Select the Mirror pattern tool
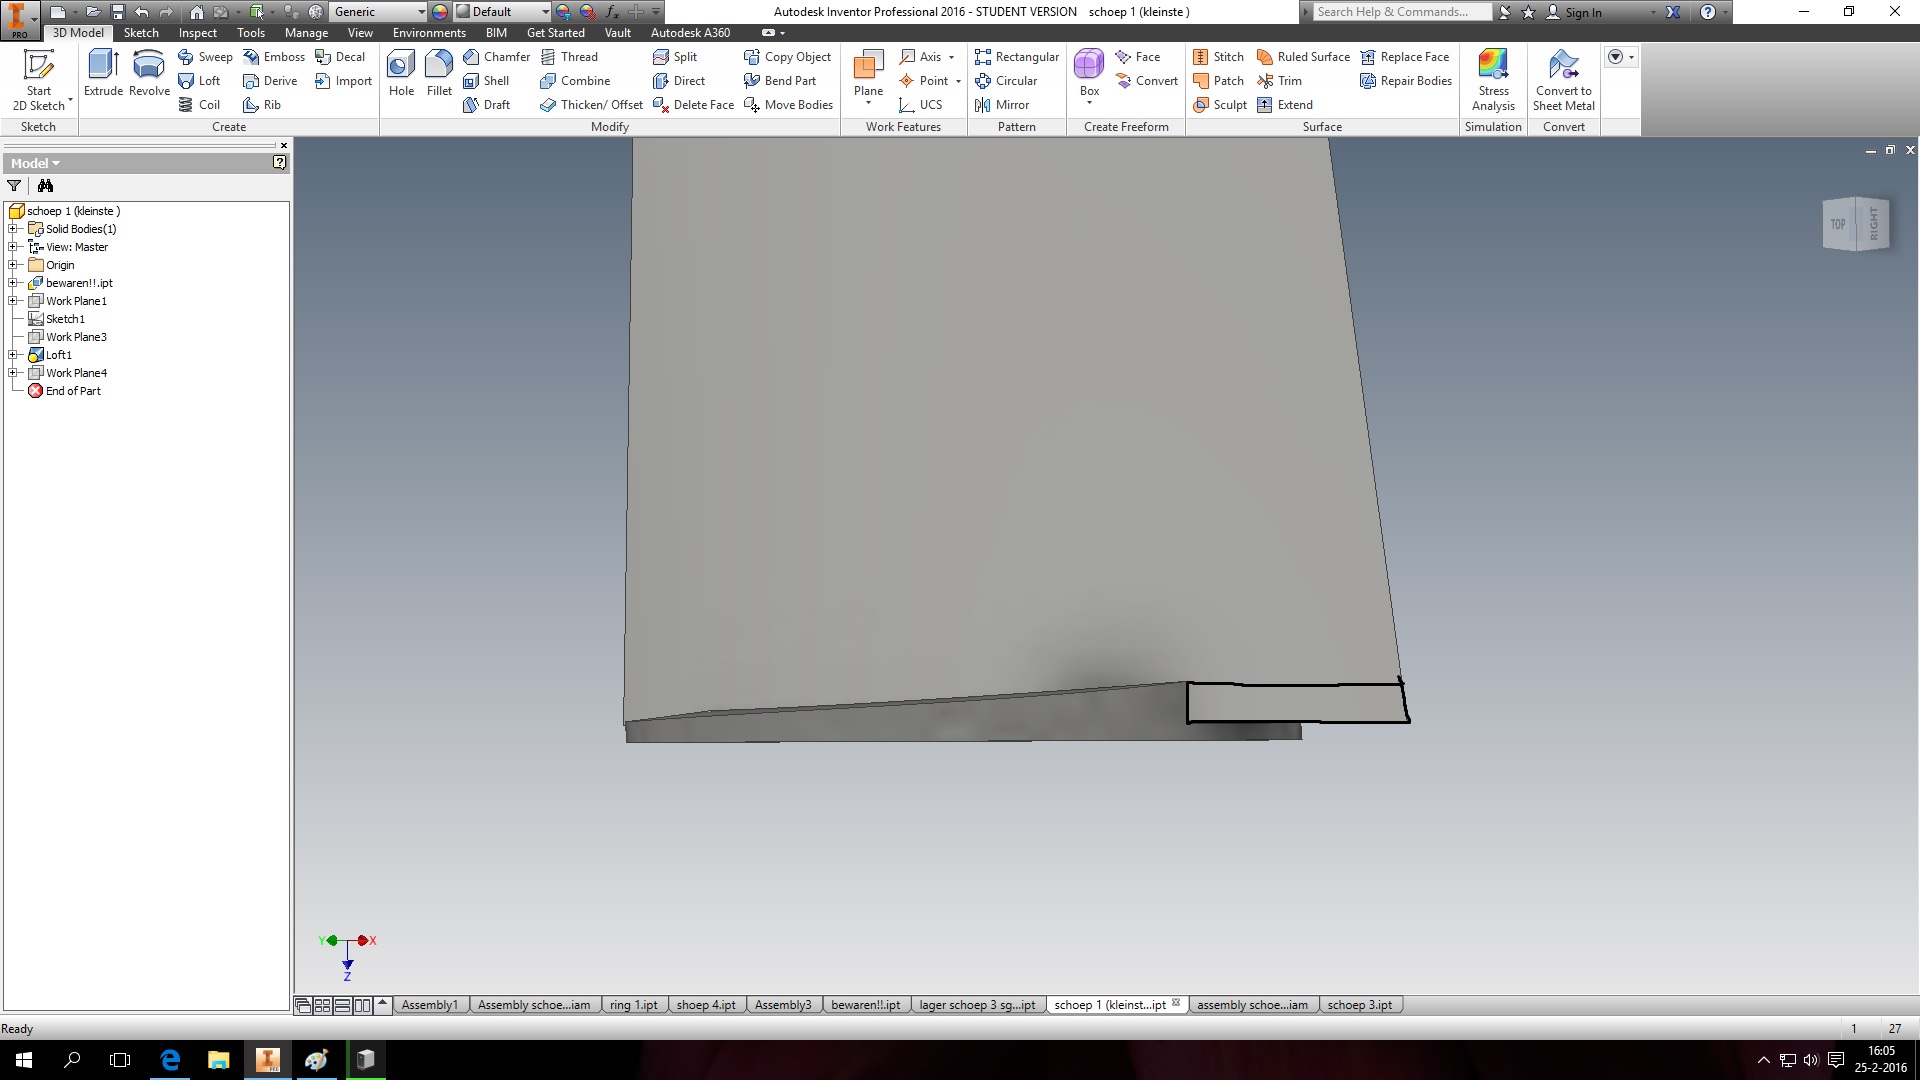Screen dimensions: 1920x1080 tap(1013, 104)
